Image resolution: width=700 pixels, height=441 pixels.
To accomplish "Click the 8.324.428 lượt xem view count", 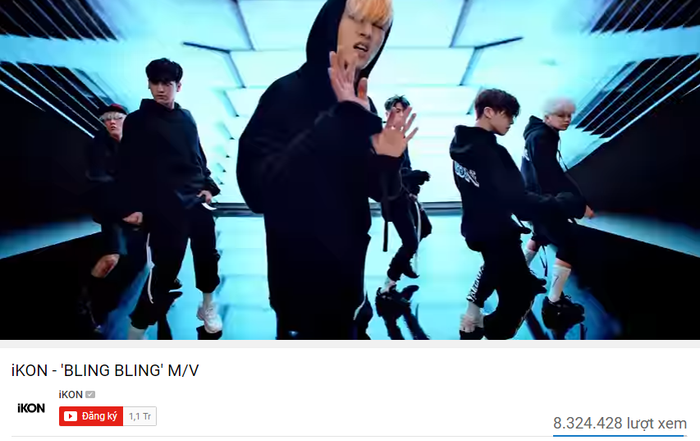I will coord(620,423).
